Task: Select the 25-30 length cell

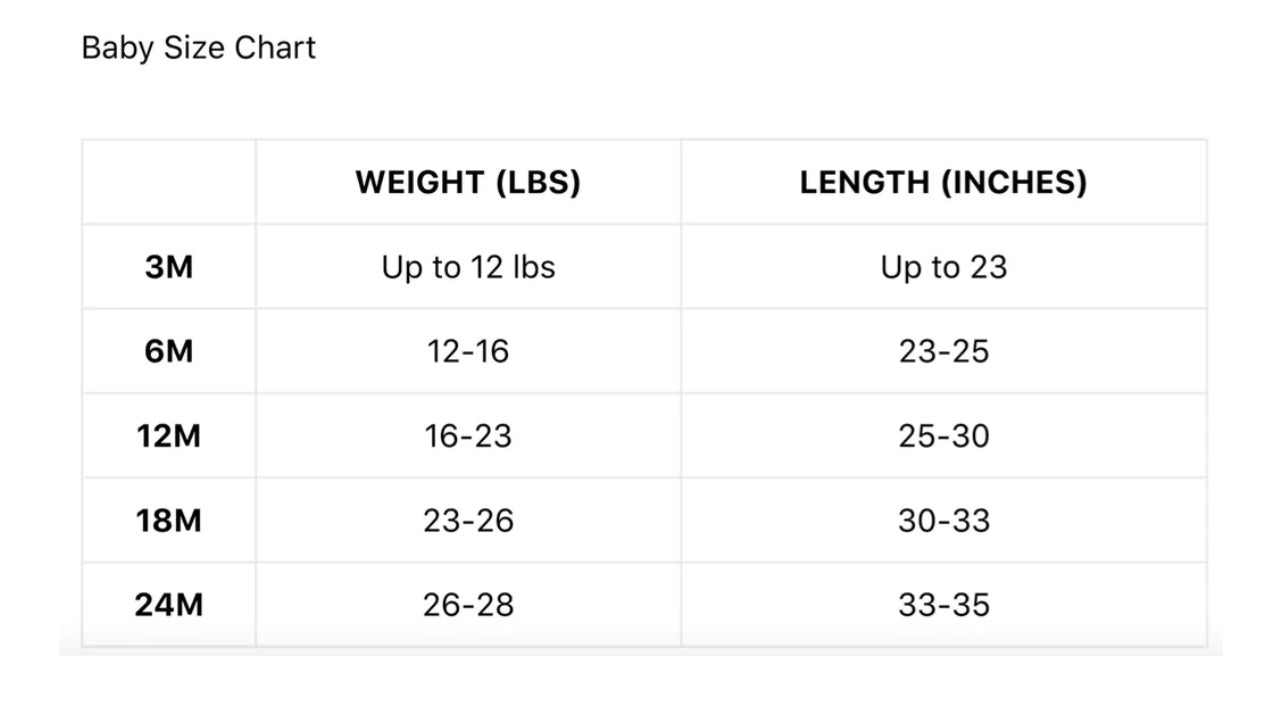Action: 943,436
